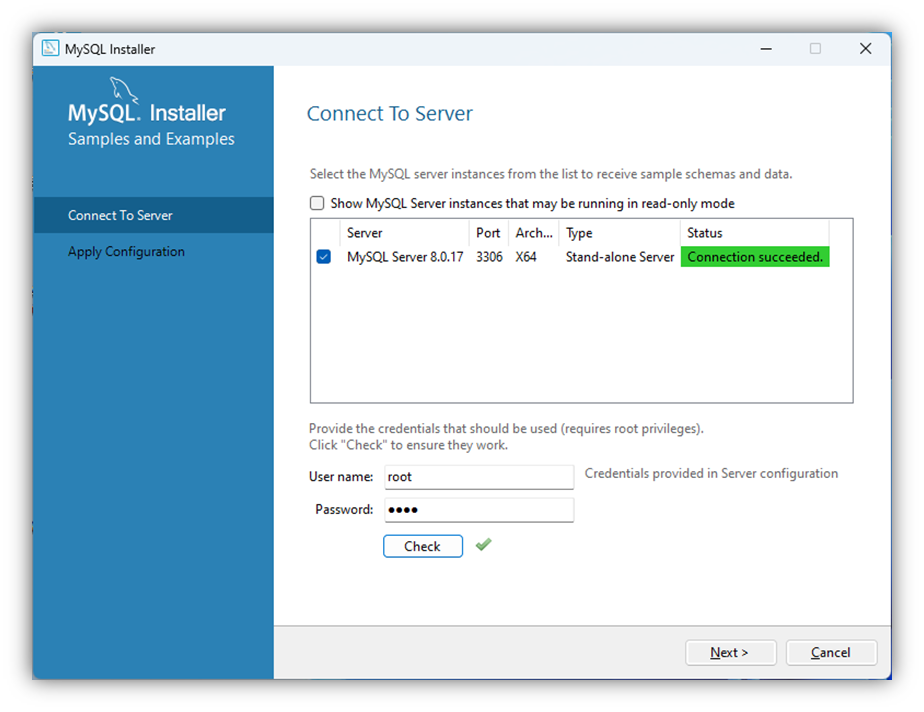
Task: Enable showing read-only mode server instances
Action: tap(317, 203)
